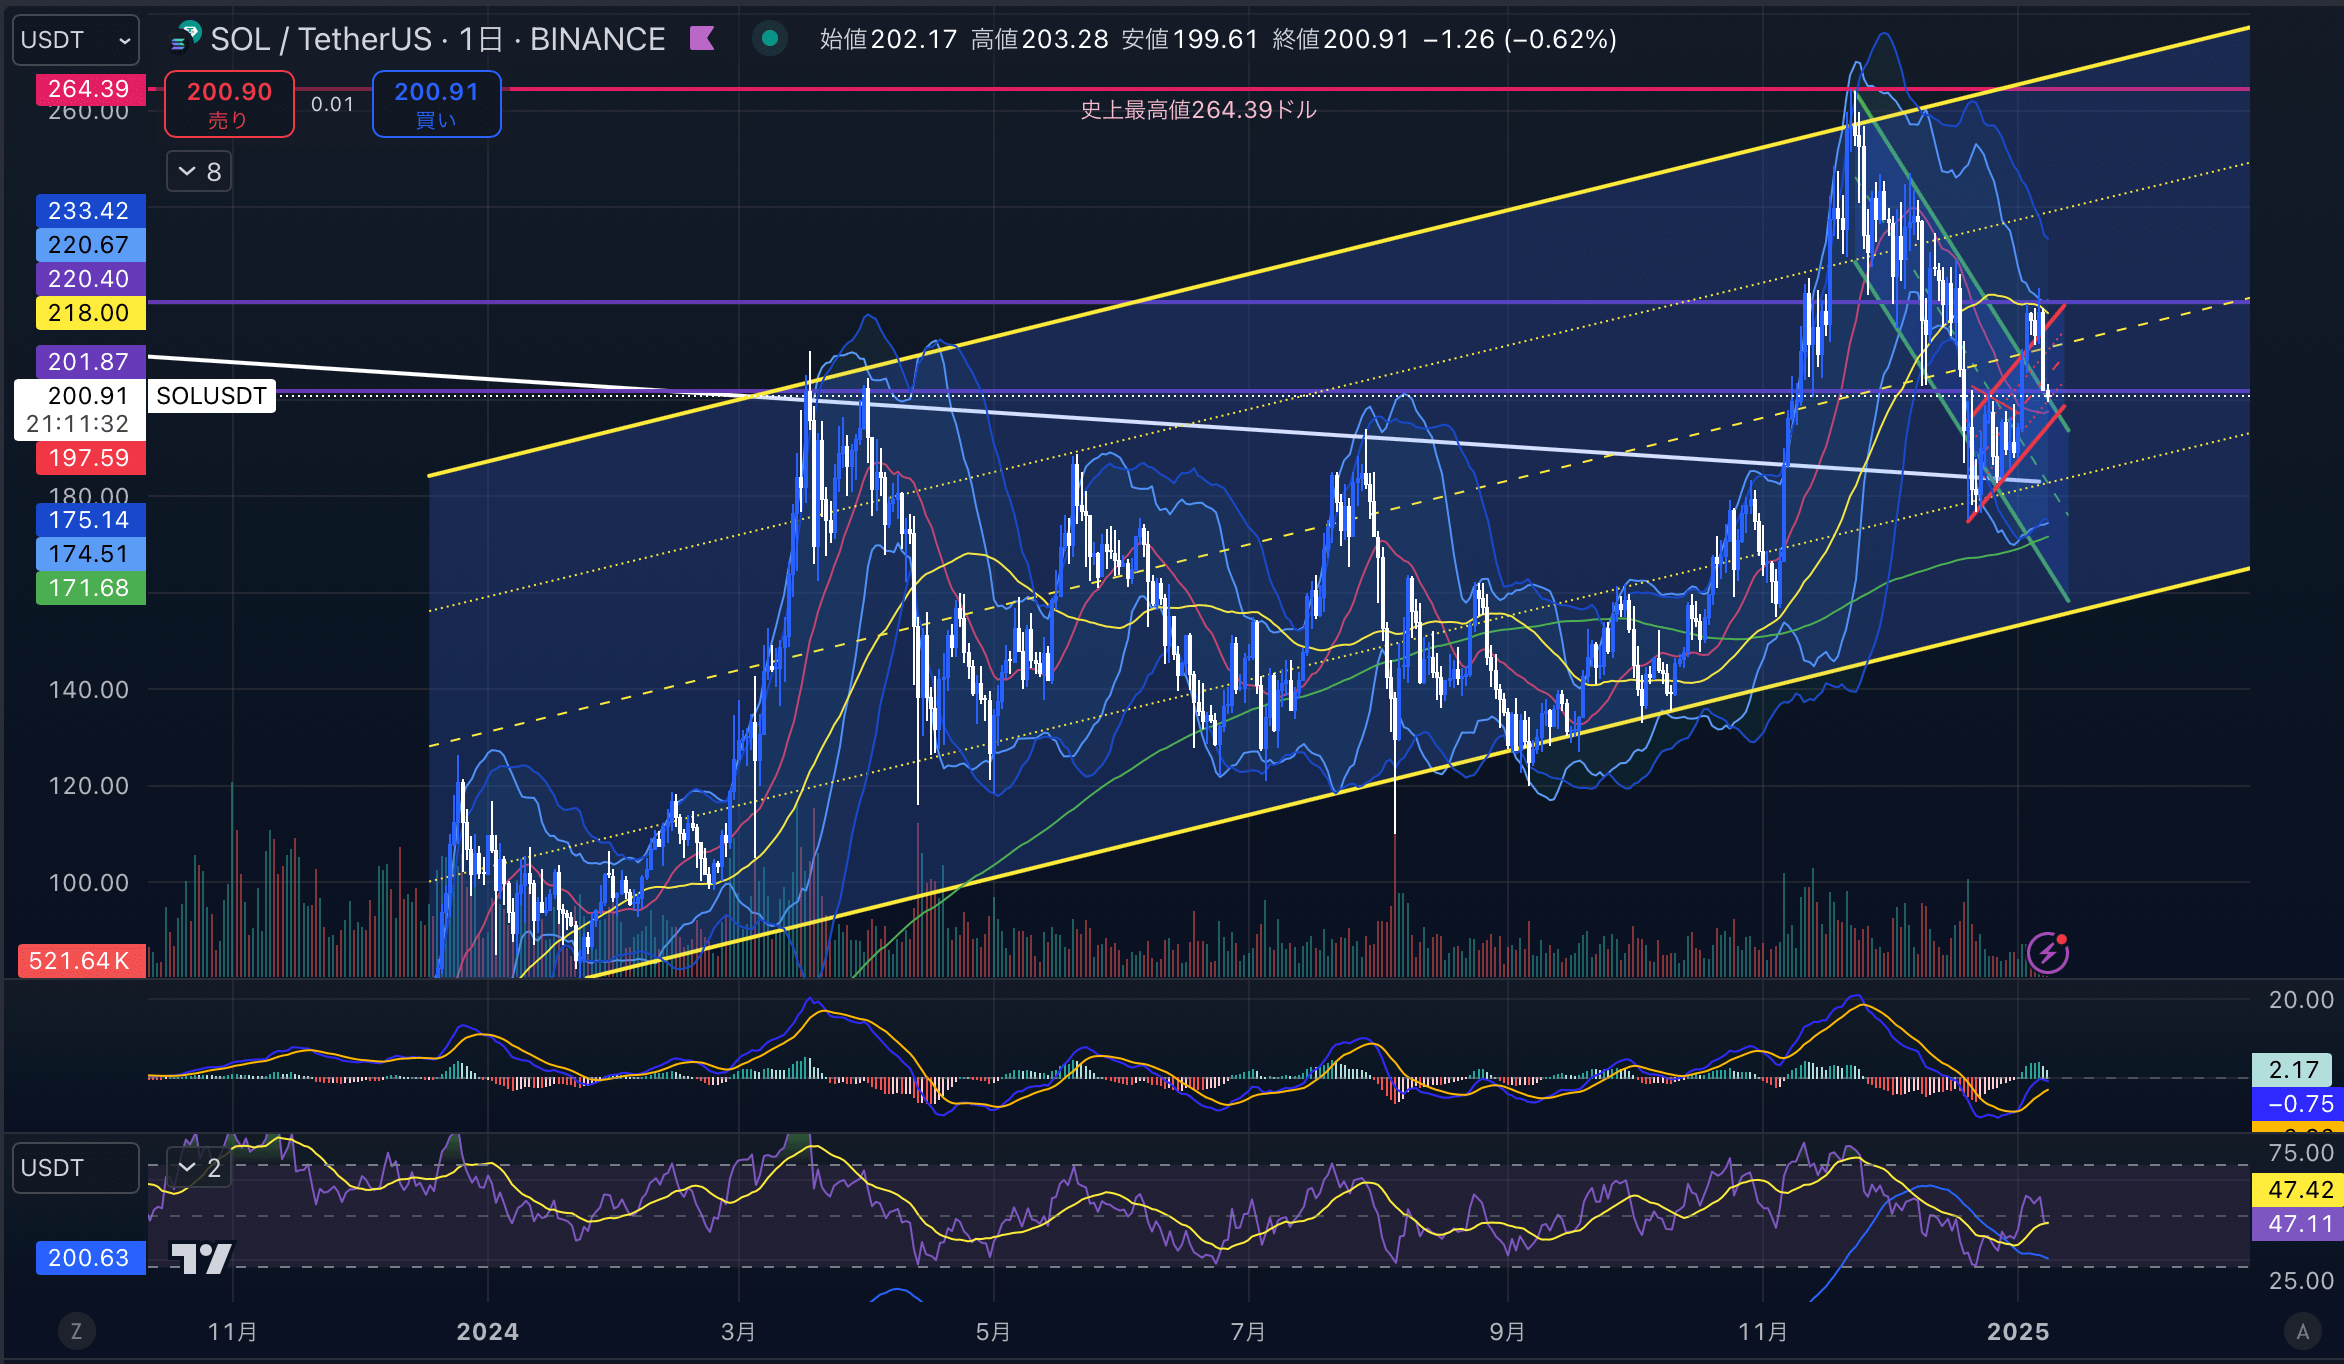
Task: Click the yellow RSI value 47.42
Action: click(x=2298, y=1190)
